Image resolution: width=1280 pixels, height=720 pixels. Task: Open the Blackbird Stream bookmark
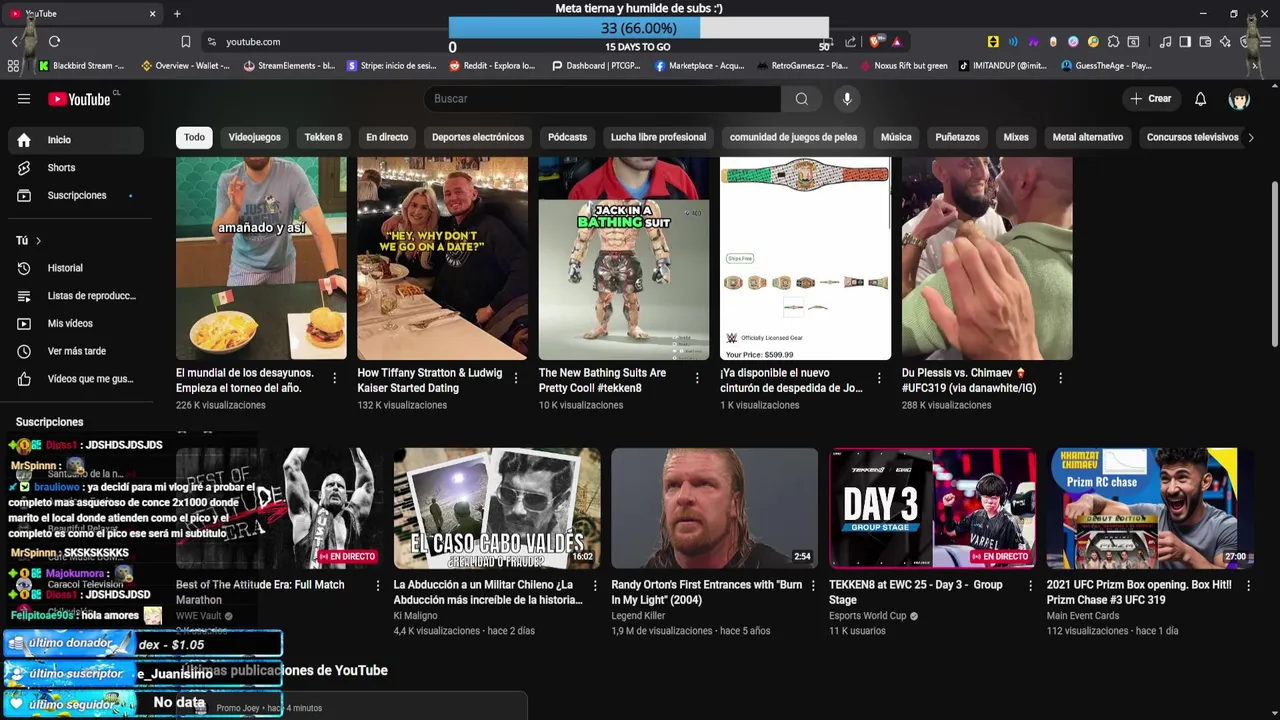(82, 66)
